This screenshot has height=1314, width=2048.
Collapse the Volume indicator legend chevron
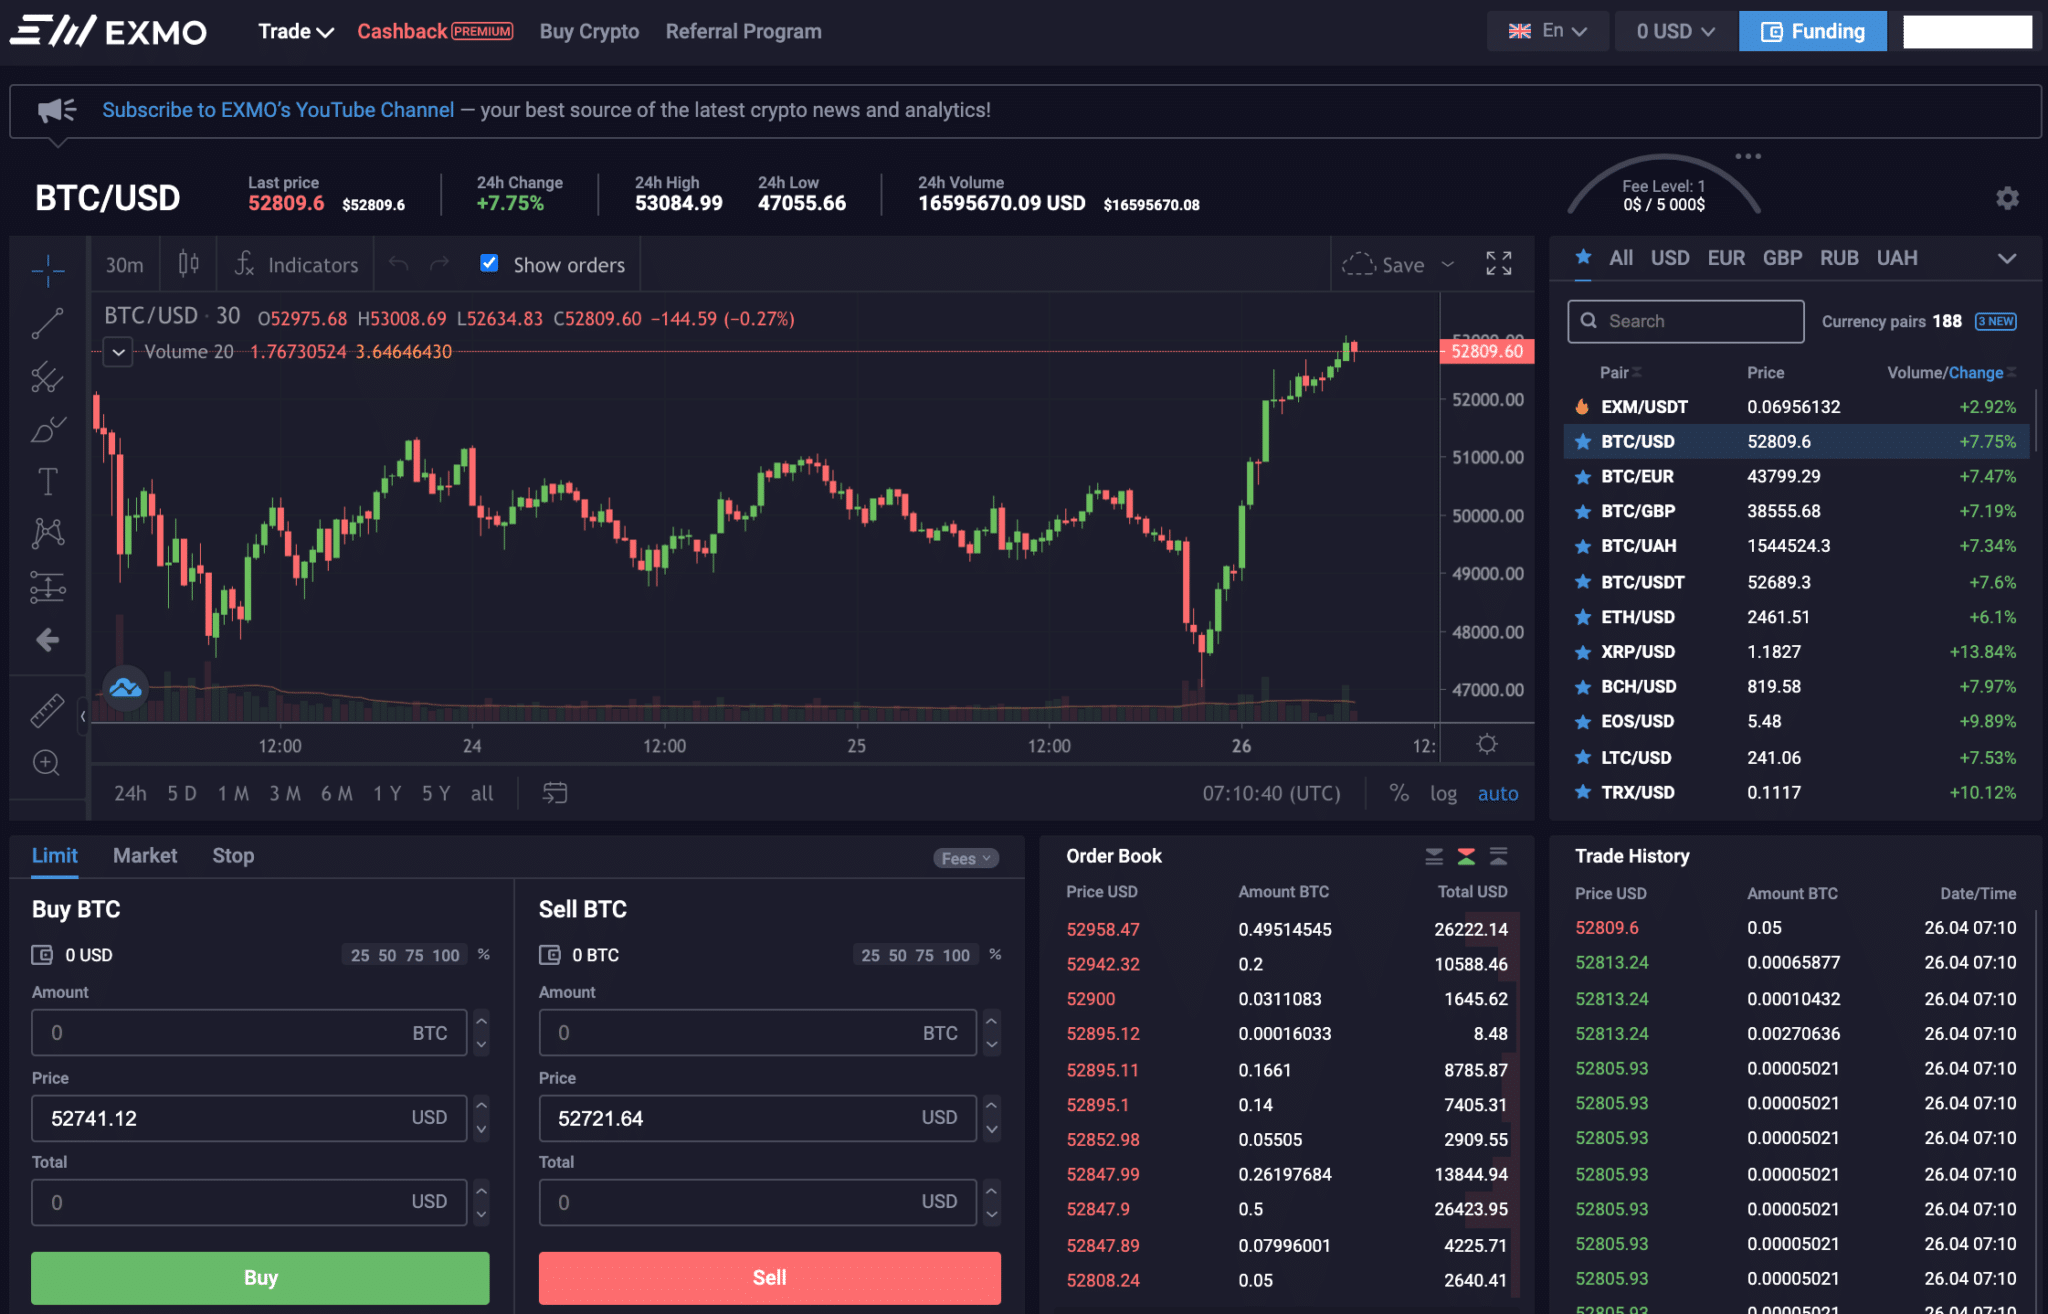click(x=118, y=352)
